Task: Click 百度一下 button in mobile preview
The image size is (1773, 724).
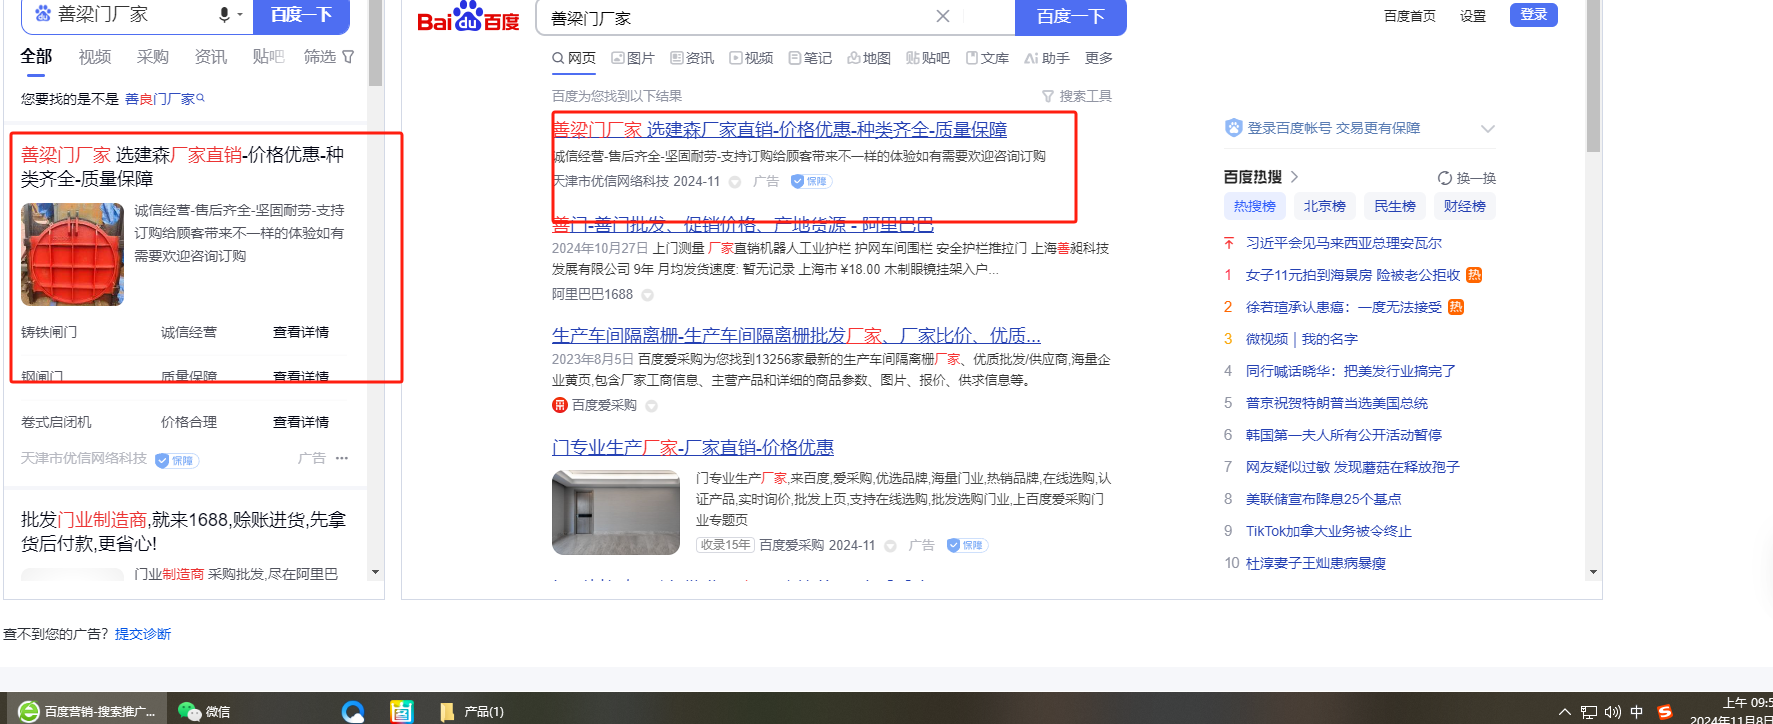Action: click(301, 15)
